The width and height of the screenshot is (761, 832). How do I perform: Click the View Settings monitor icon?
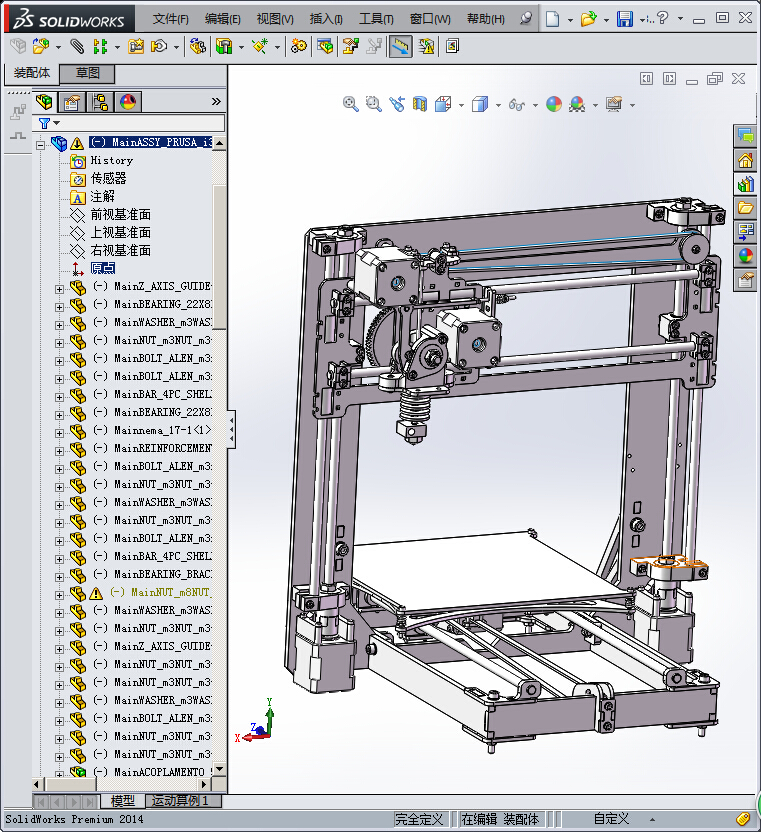pos(614,103)
